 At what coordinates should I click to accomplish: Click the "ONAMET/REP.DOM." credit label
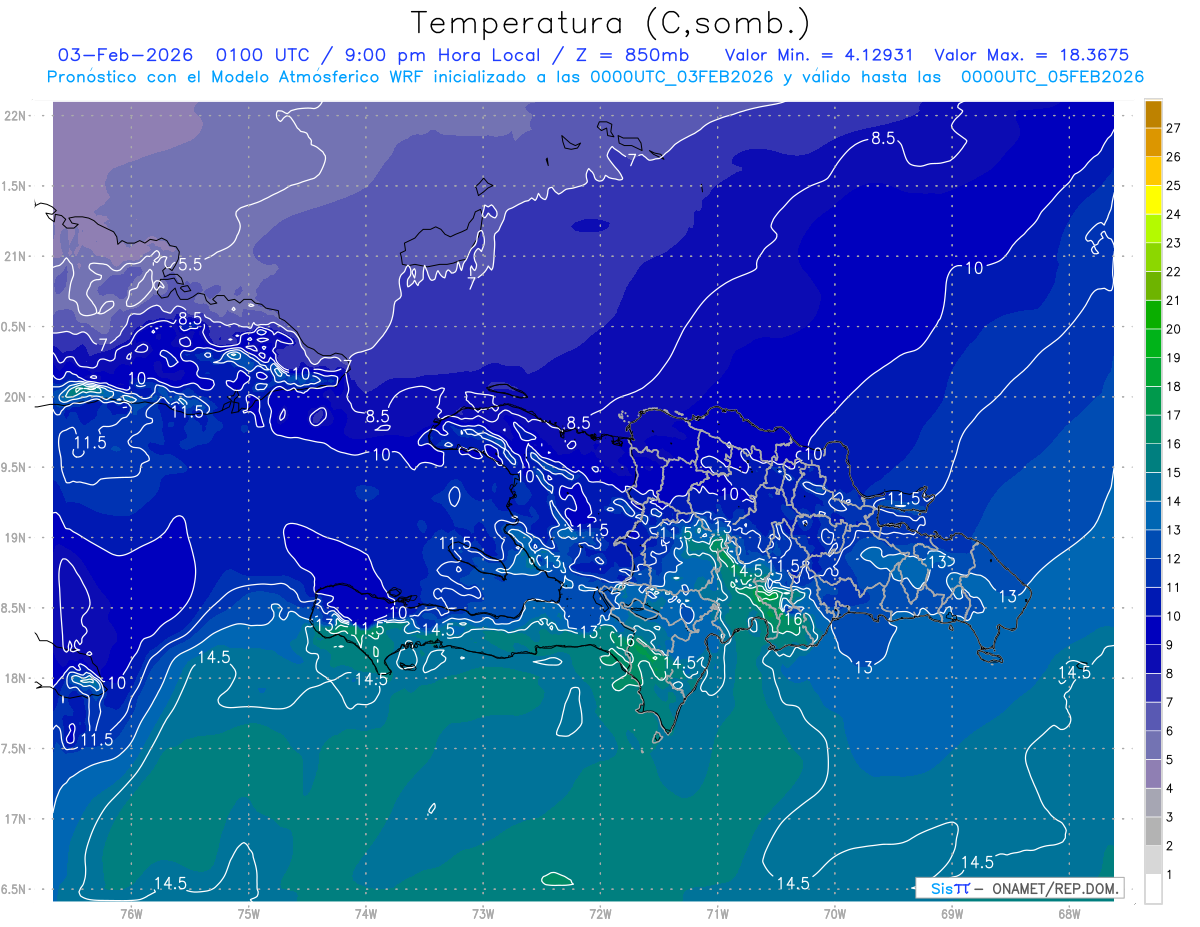1054,888
